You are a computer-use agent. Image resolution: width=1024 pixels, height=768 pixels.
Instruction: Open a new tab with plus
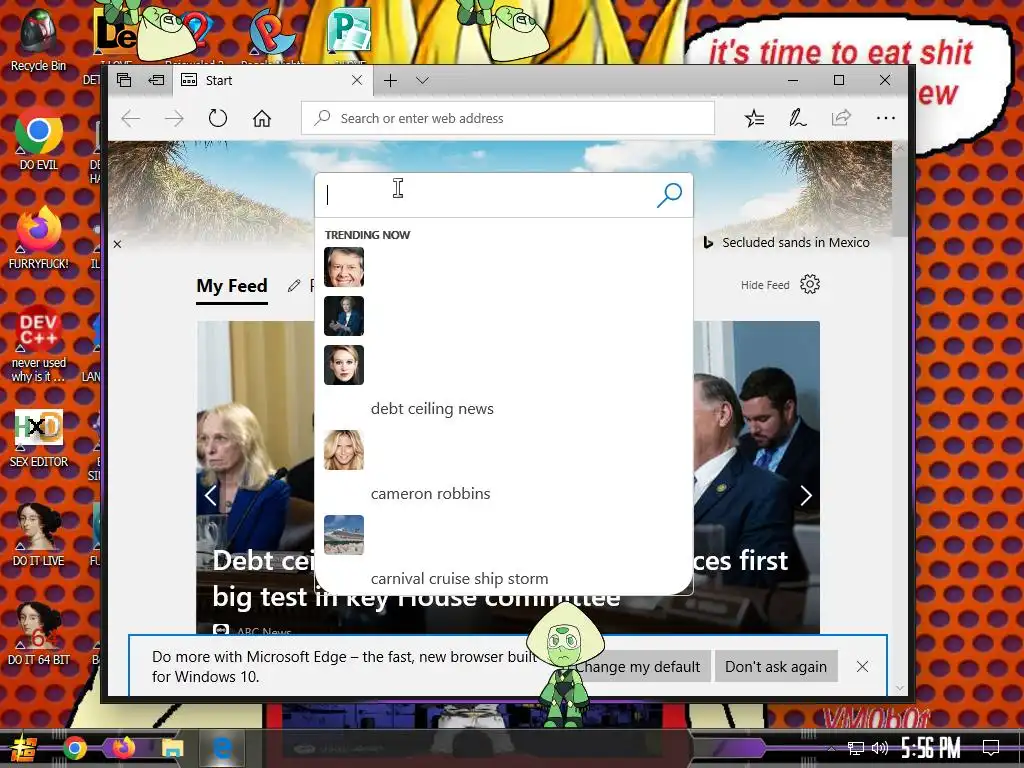(391, 80)
